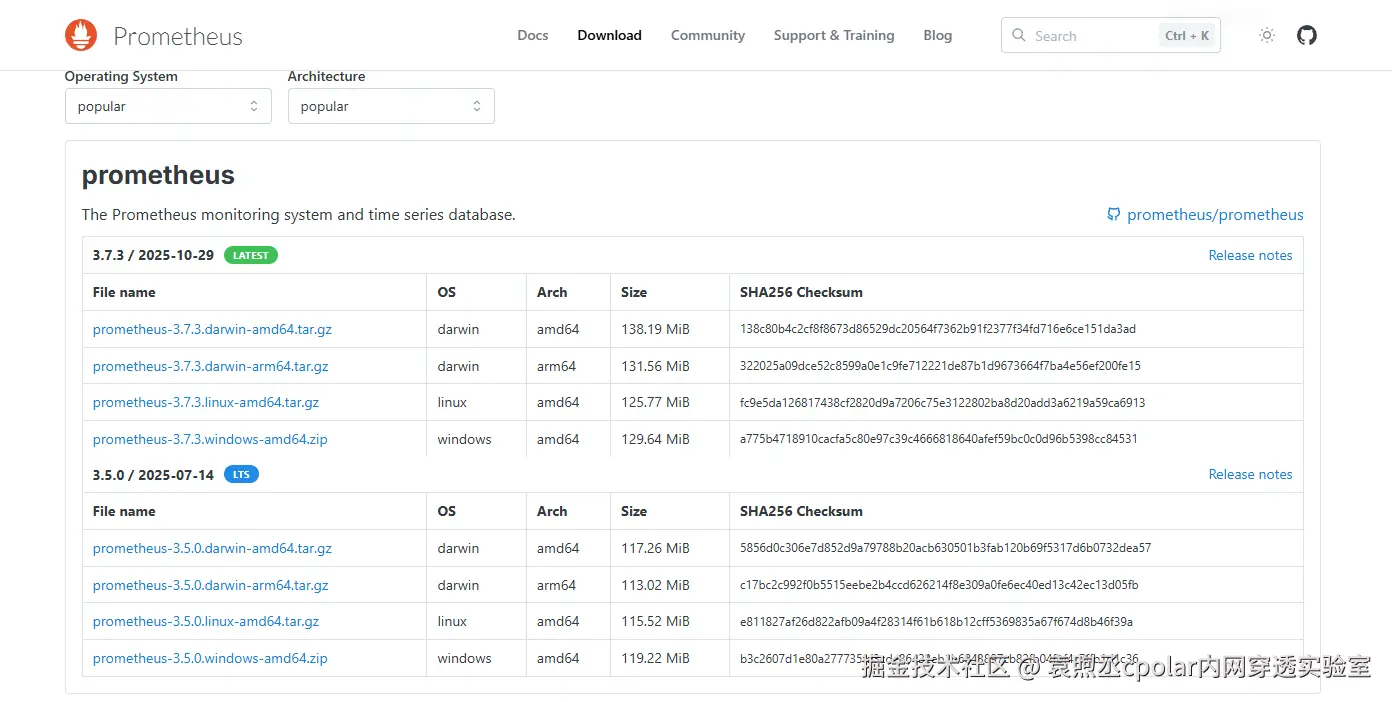Click the blue LTS badge

[241, 474]
